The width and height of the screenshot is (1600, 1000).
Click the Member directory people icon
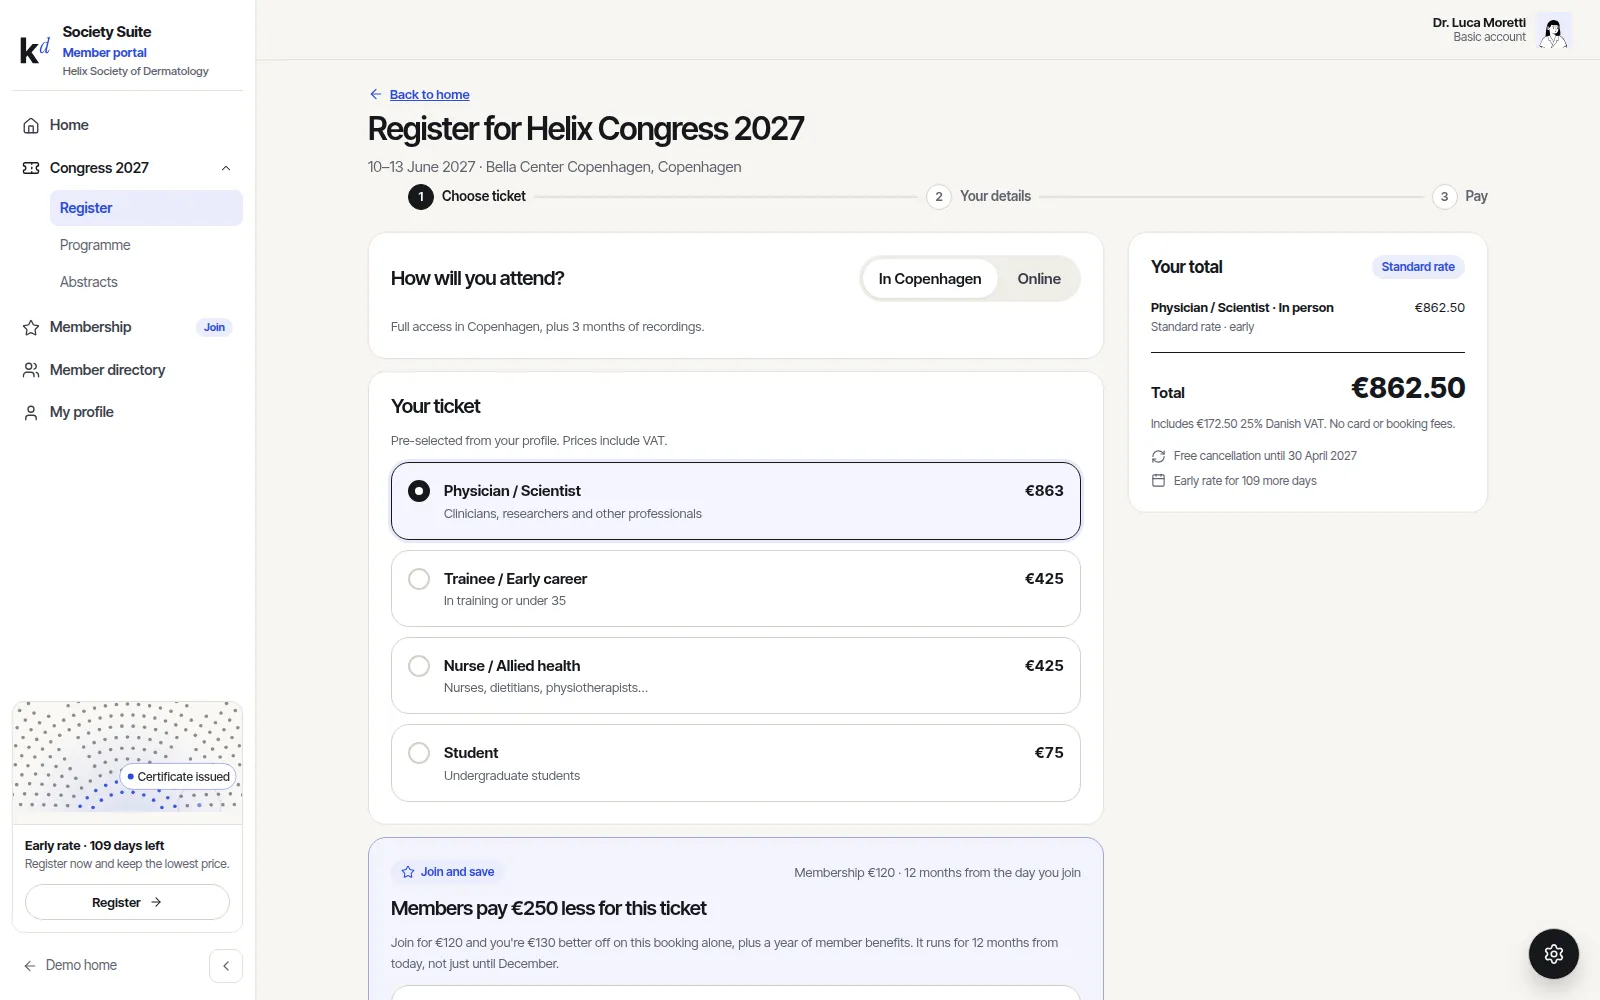(31, 370)
